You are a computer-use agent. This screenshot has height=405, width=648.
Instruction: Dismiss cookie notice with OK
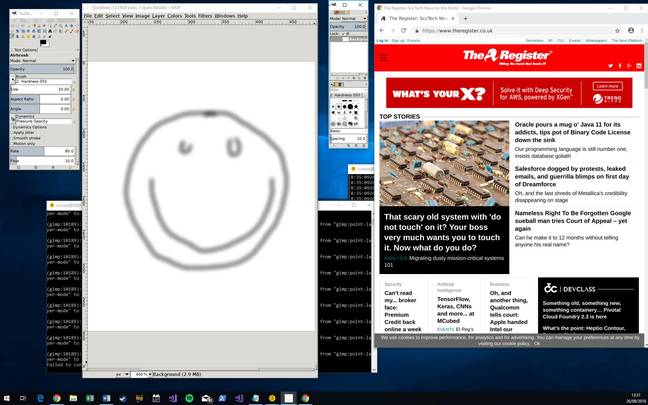536,343
